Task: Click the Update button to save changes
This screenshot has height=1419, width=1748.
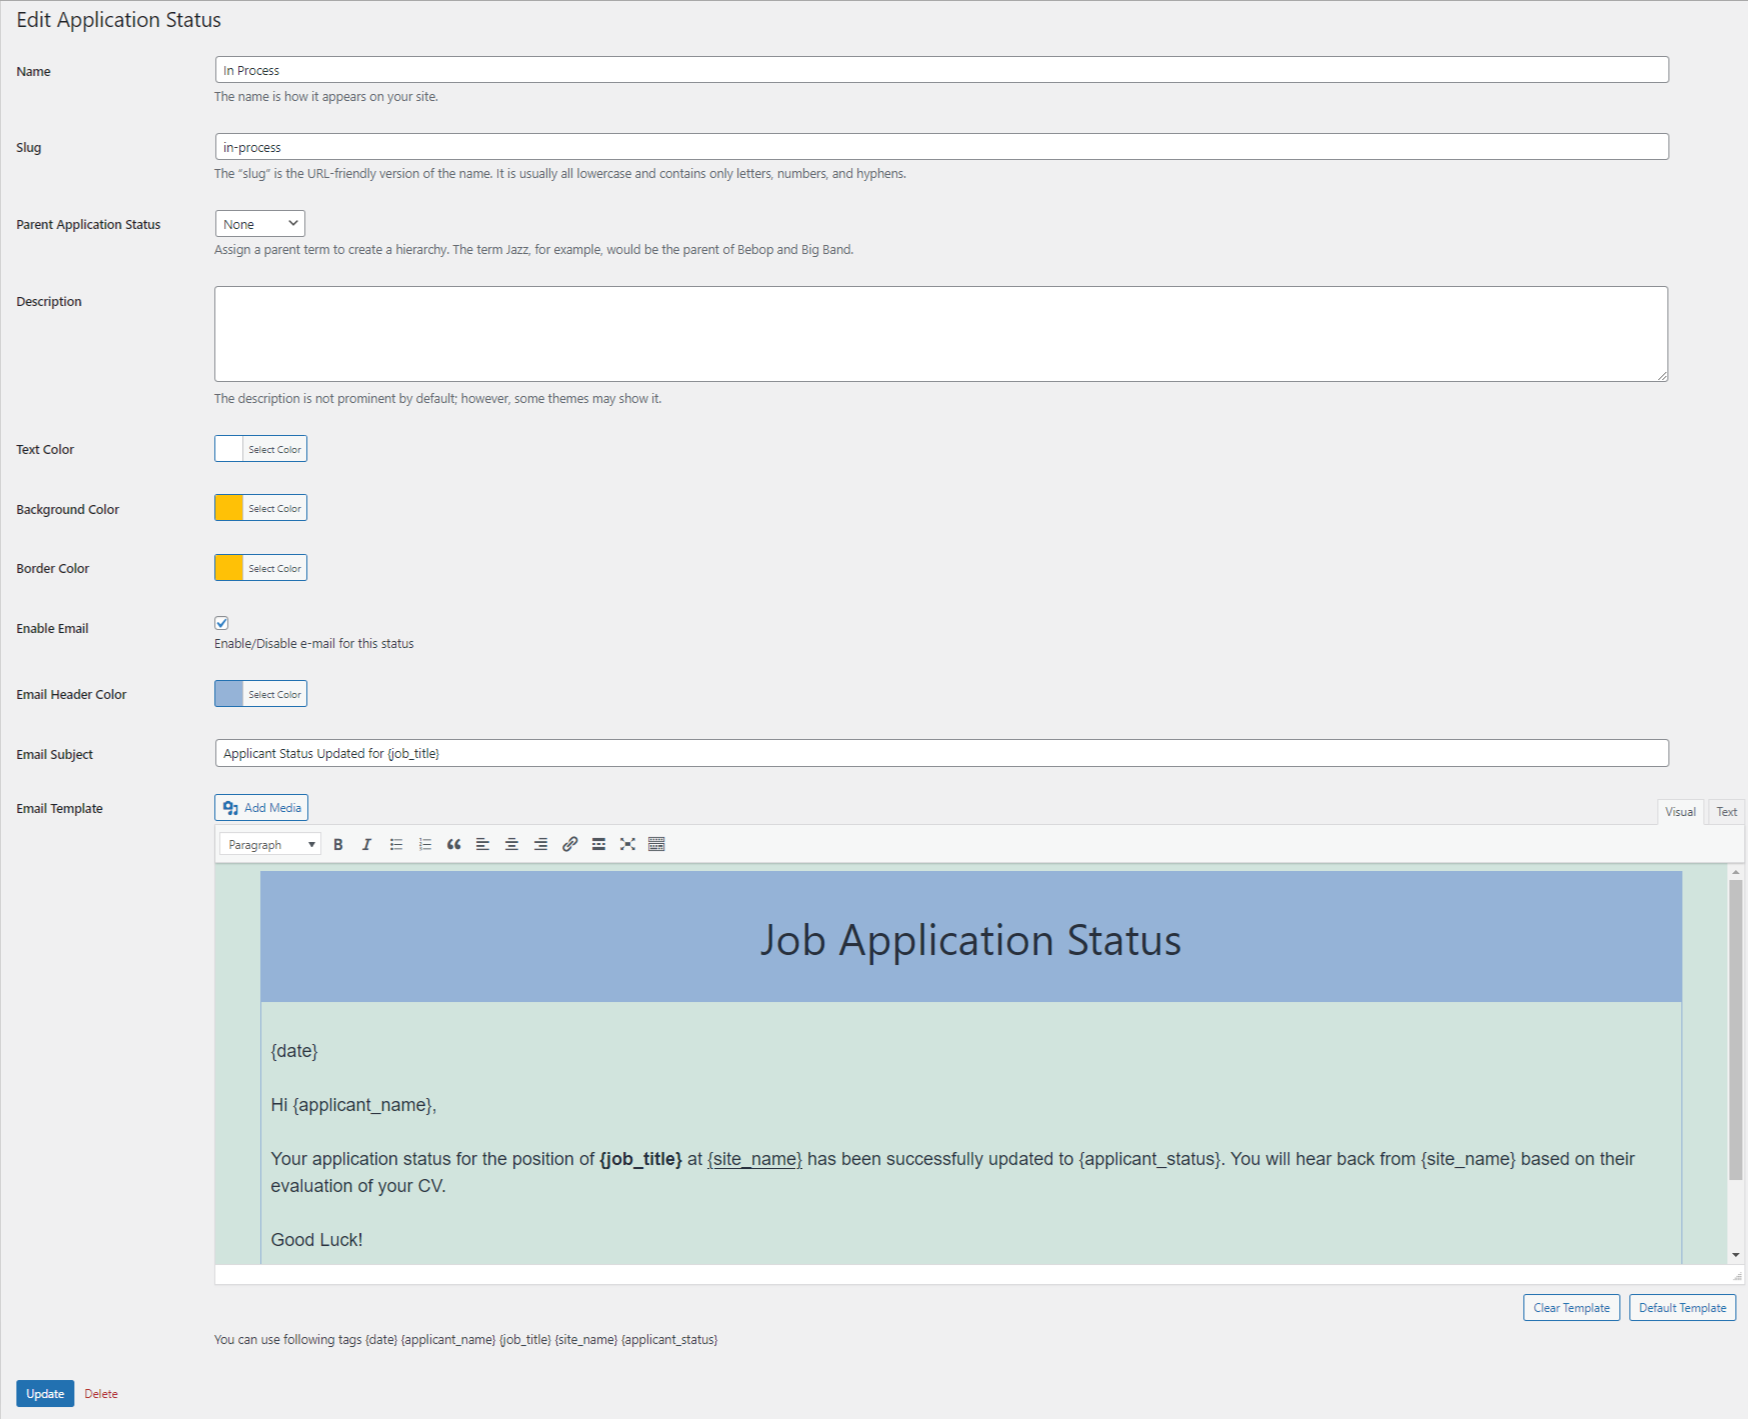Action: point(44,1393)
